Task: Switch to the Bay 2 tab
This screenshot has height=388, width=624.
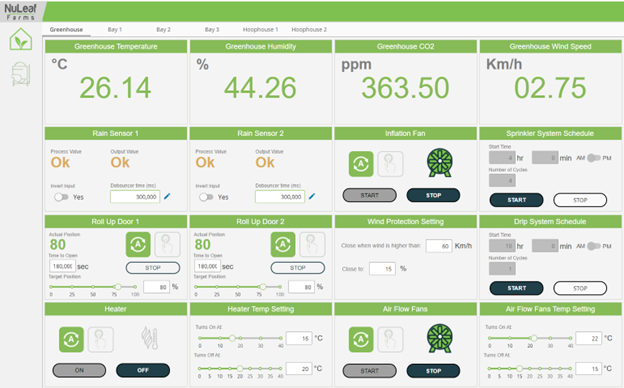Action: [163, 29]
